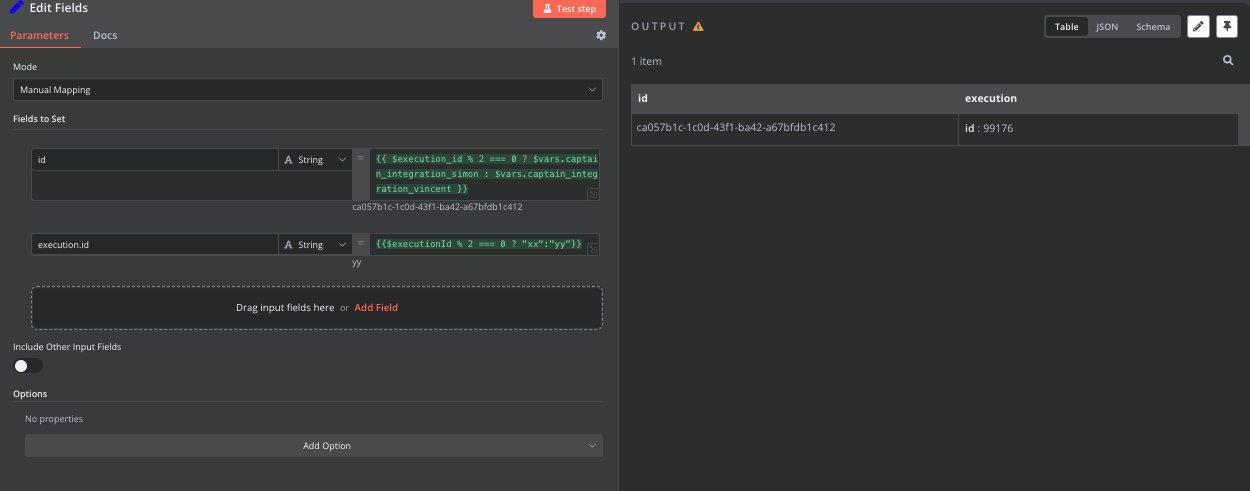Search the output with magnifier icon

tap(1228, 61)
